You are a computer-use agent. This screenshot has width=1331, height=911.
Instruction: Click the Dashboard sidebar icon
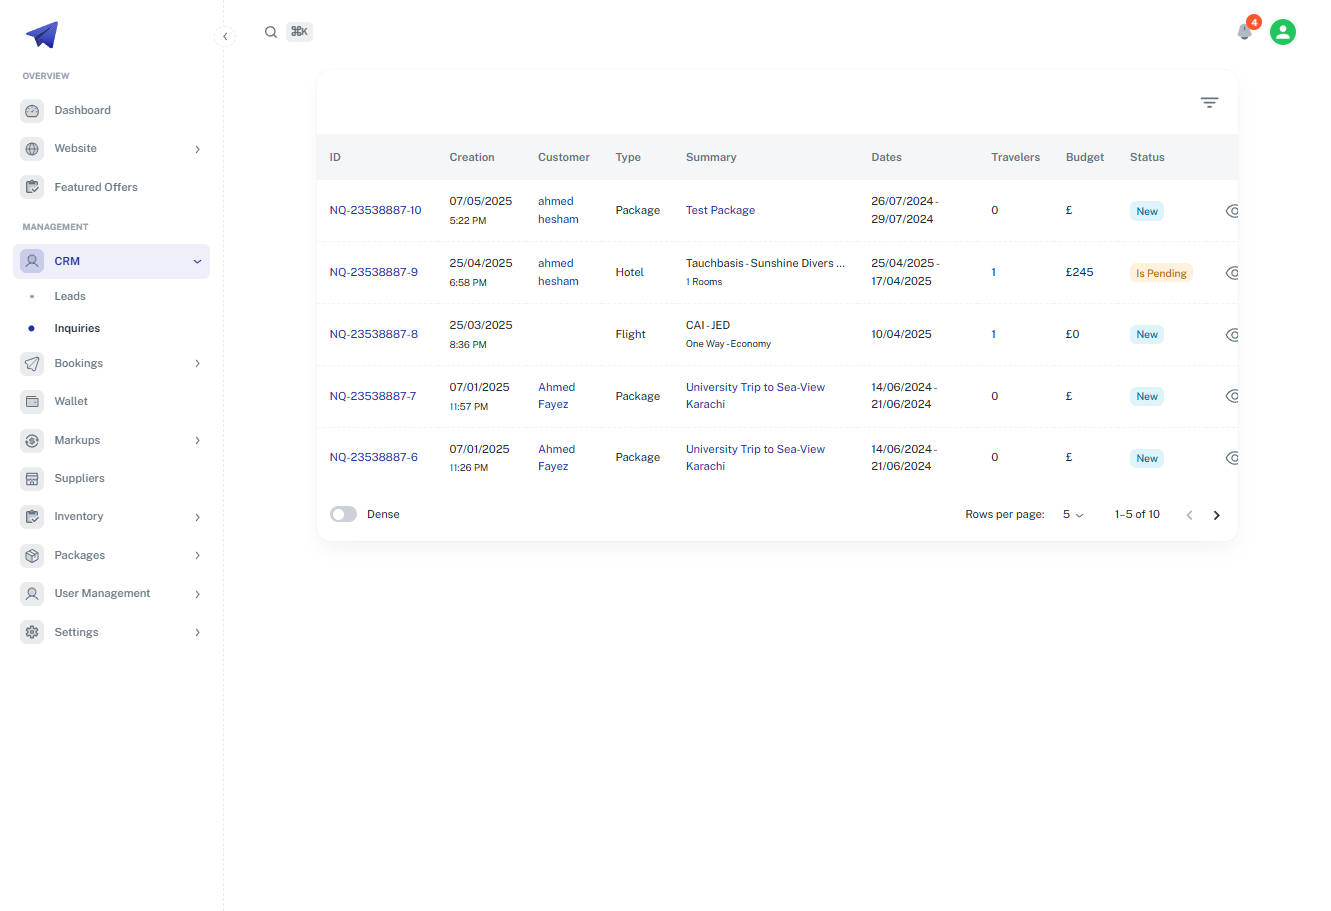[x=32, y=111]
